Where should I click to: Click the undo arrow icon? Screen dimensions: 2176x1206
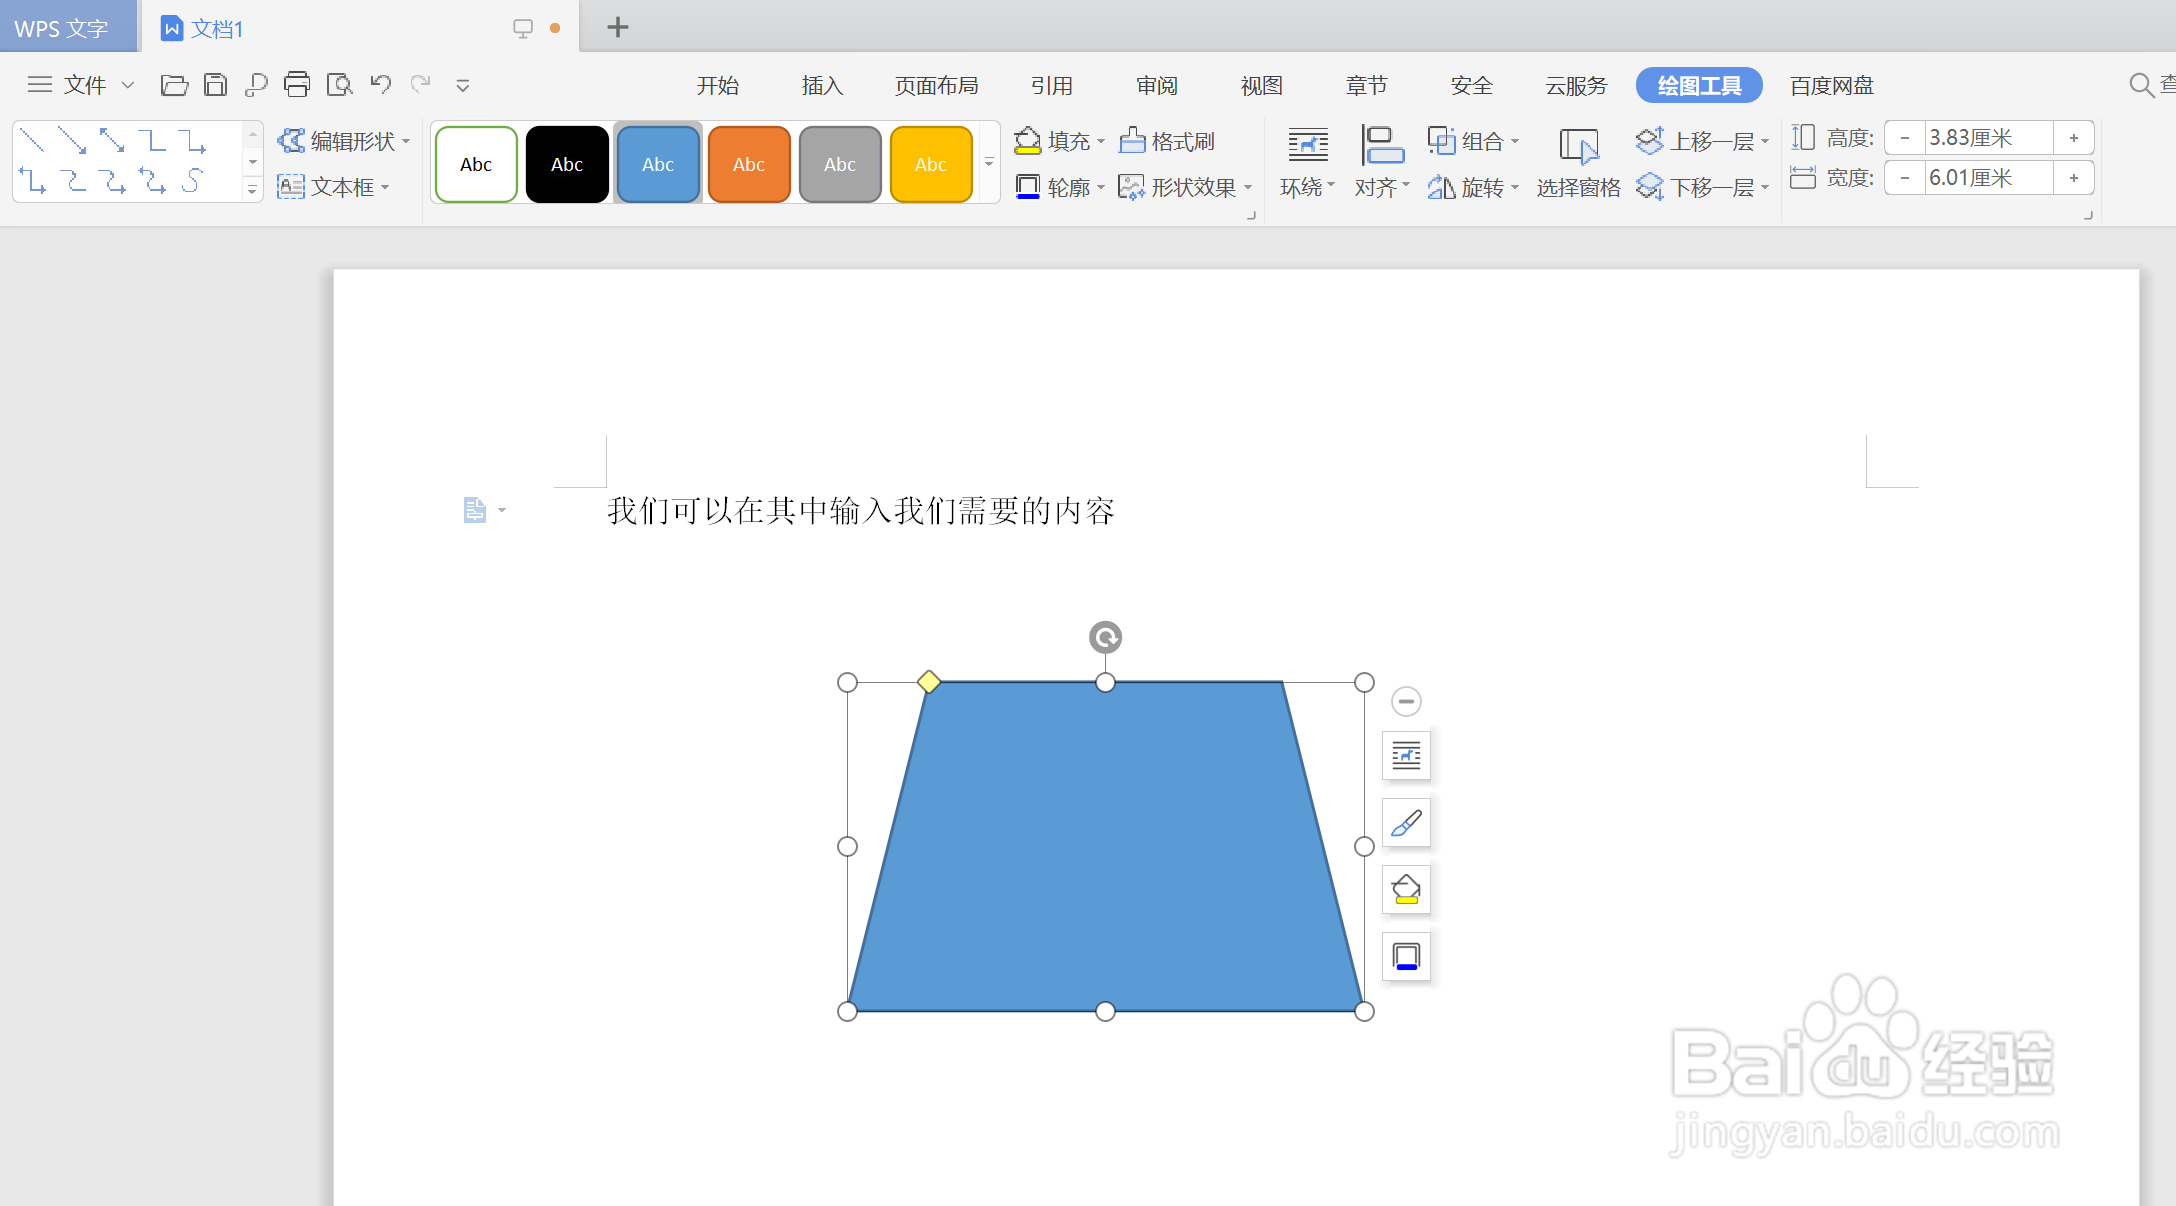[x=380, y=85]
